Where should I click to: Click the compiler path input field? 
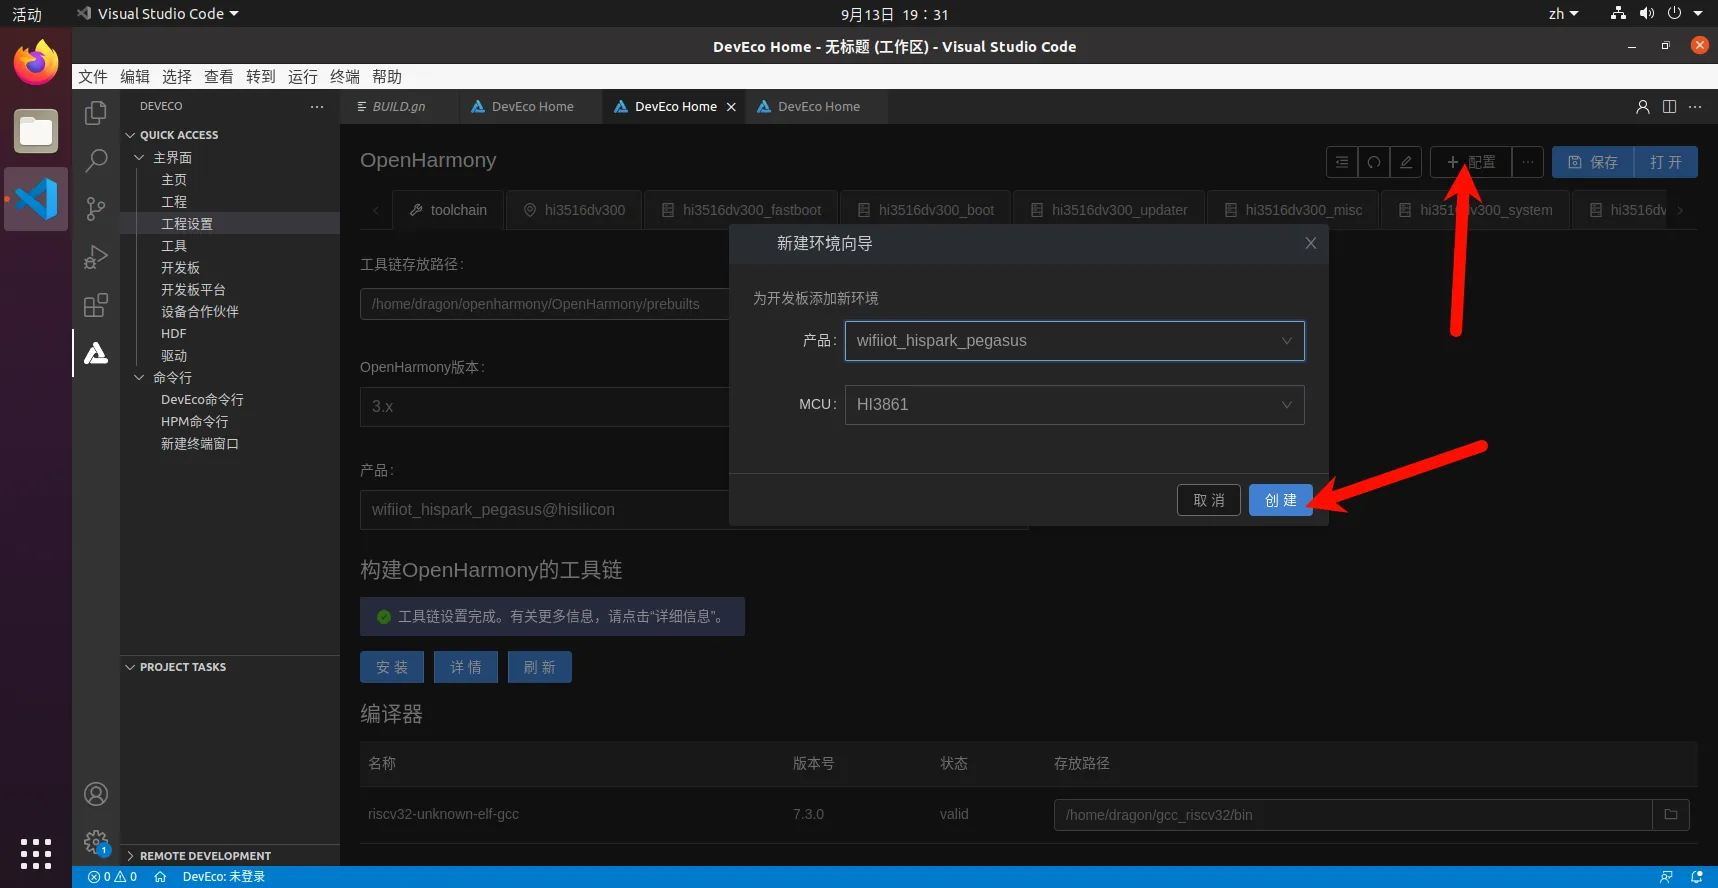[1352, 815]
